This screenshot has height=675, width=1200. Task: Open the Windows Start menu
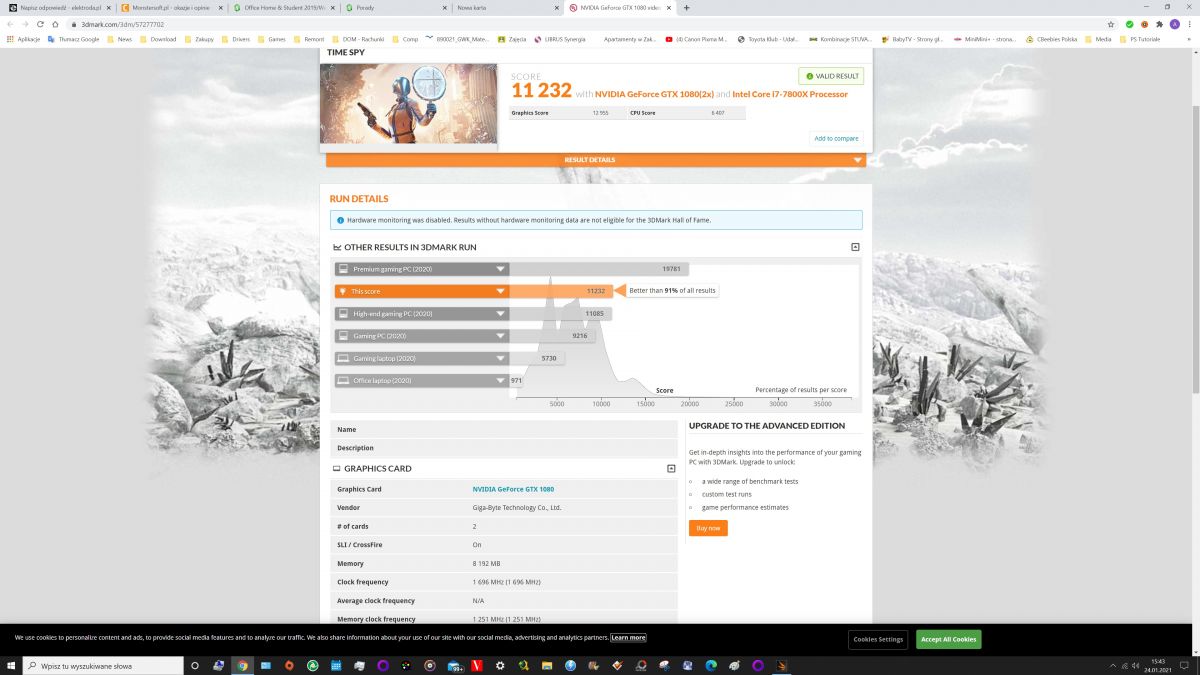[x=10, y=665]
